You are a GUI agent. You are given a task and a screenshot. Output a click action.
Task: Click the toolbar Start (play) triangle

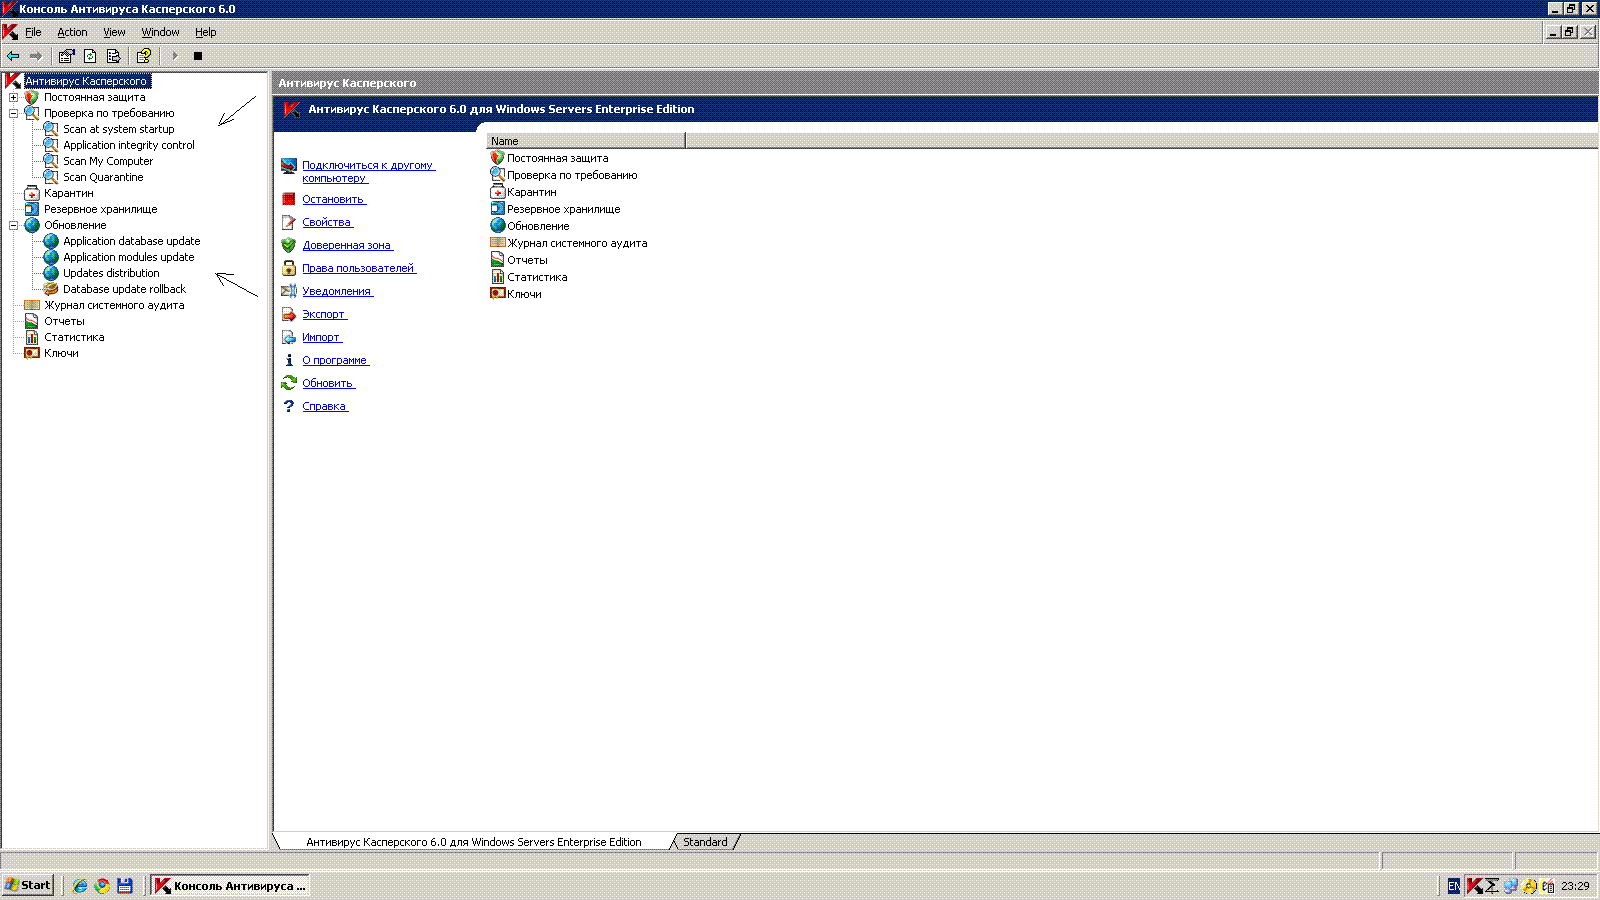[174, 56]
